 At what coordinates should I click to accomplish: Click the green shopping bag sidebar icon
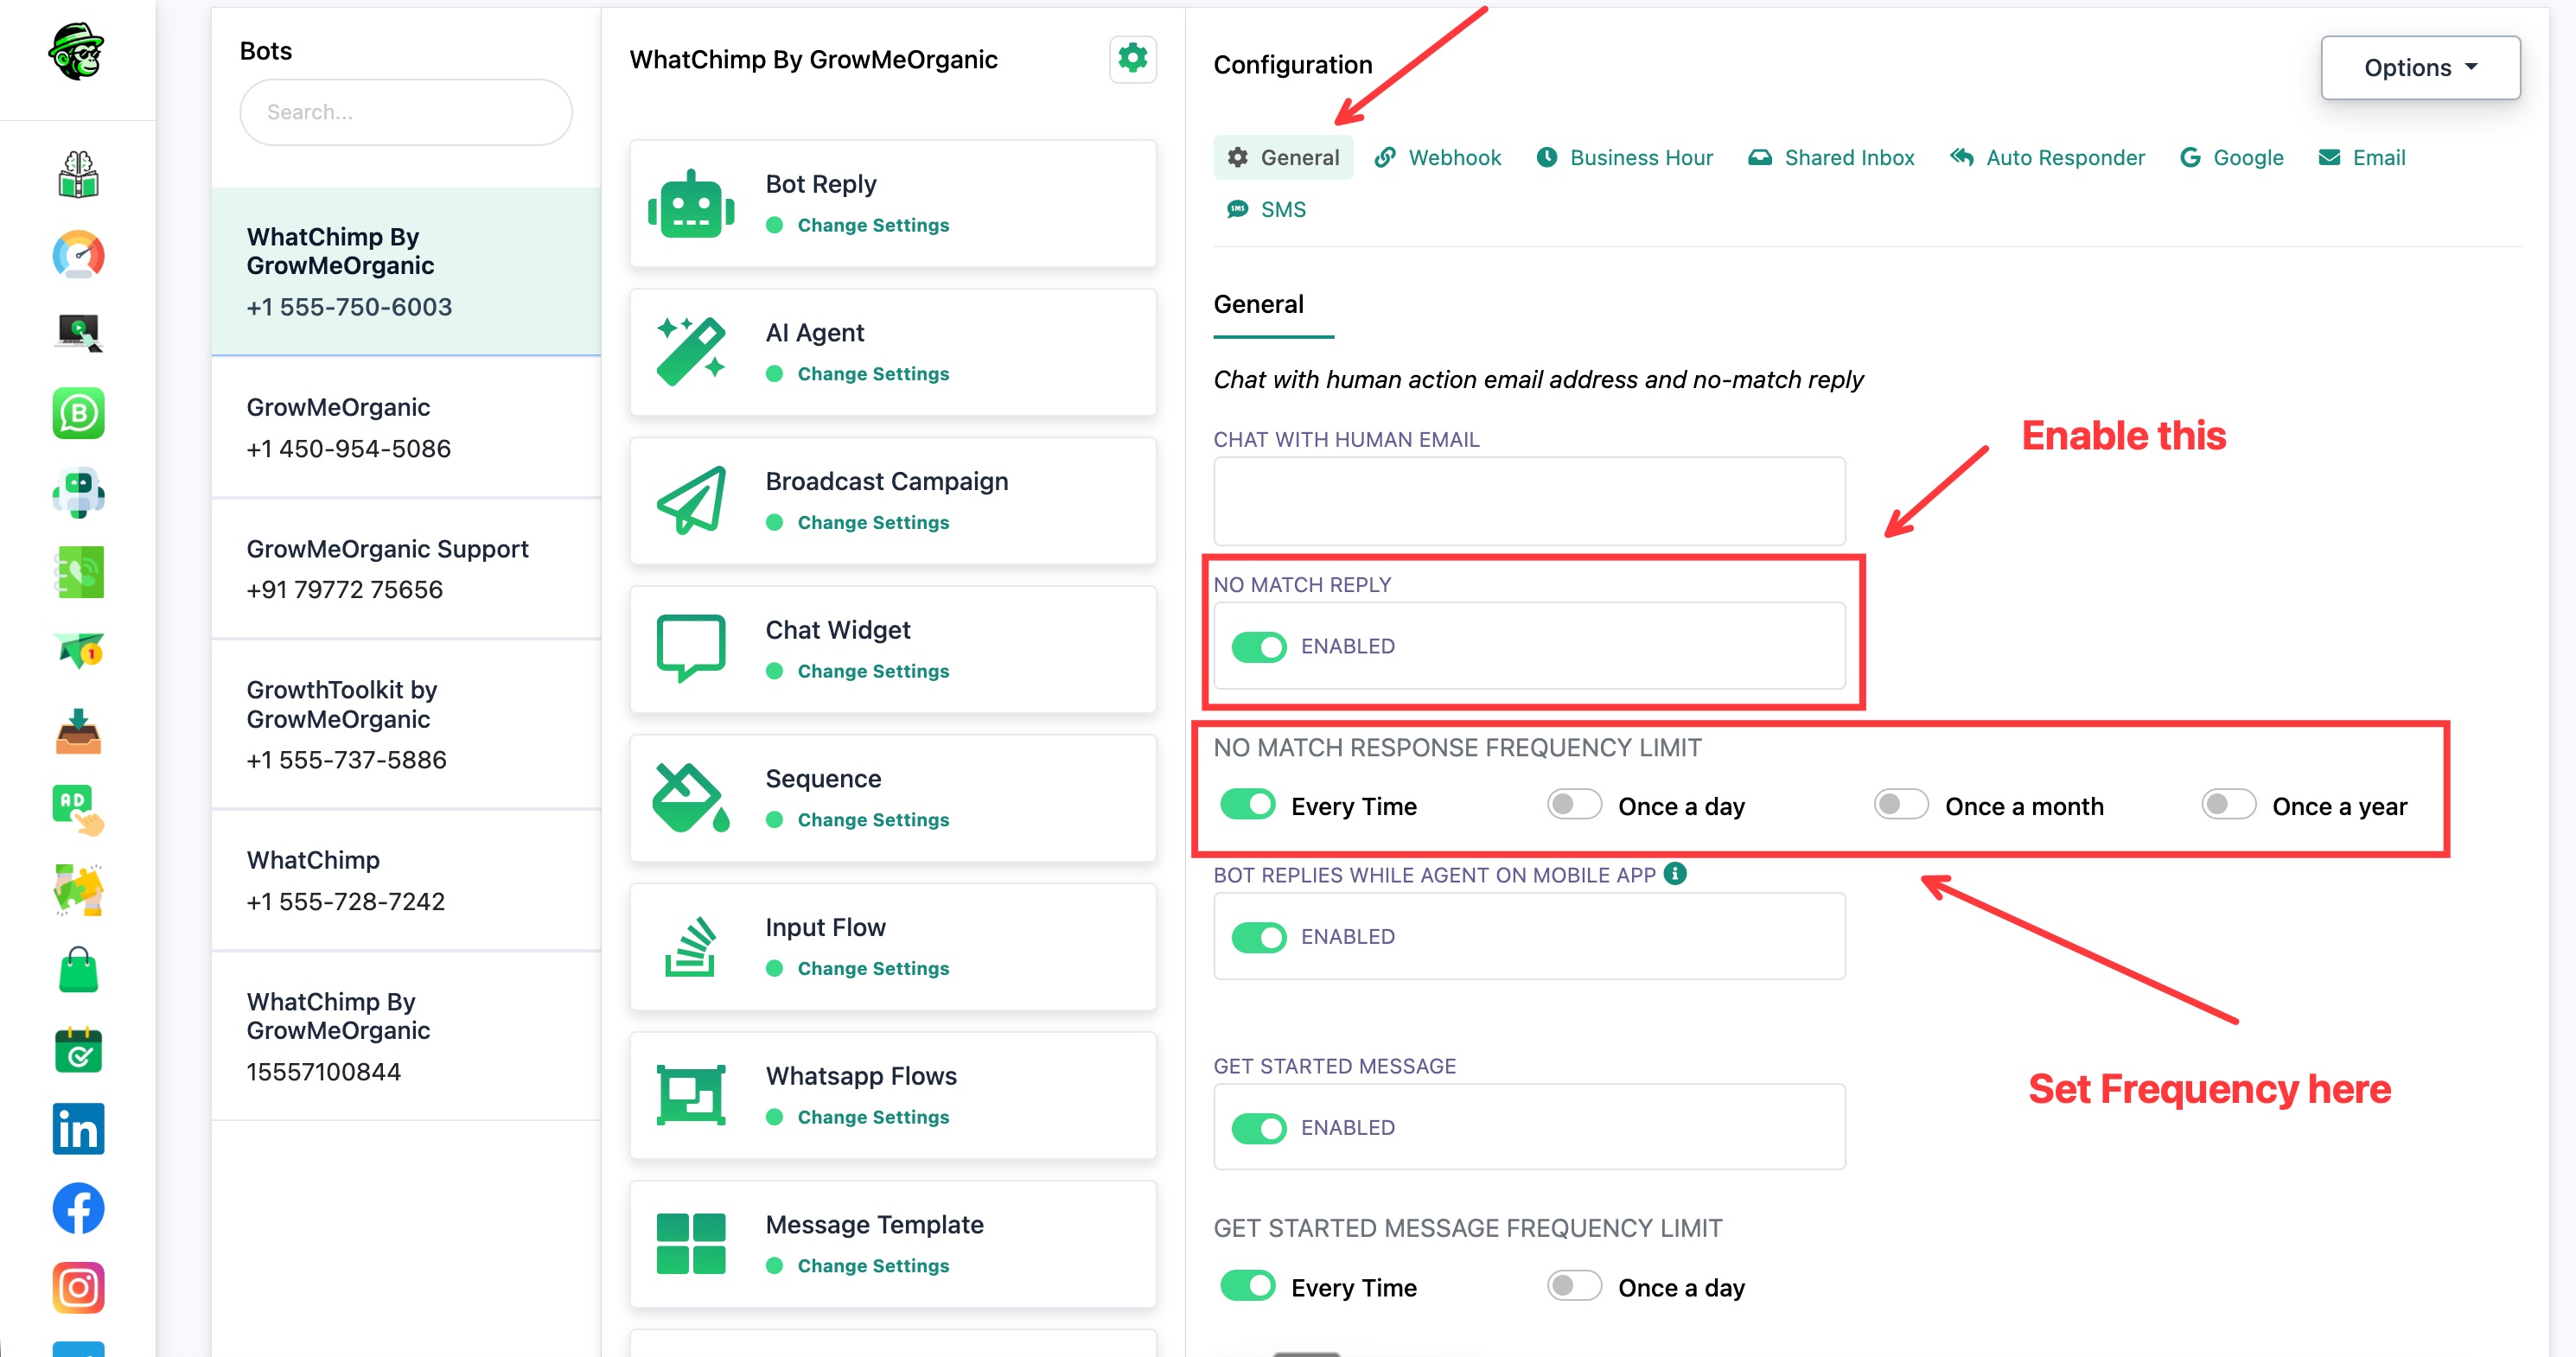pos(78,970)
